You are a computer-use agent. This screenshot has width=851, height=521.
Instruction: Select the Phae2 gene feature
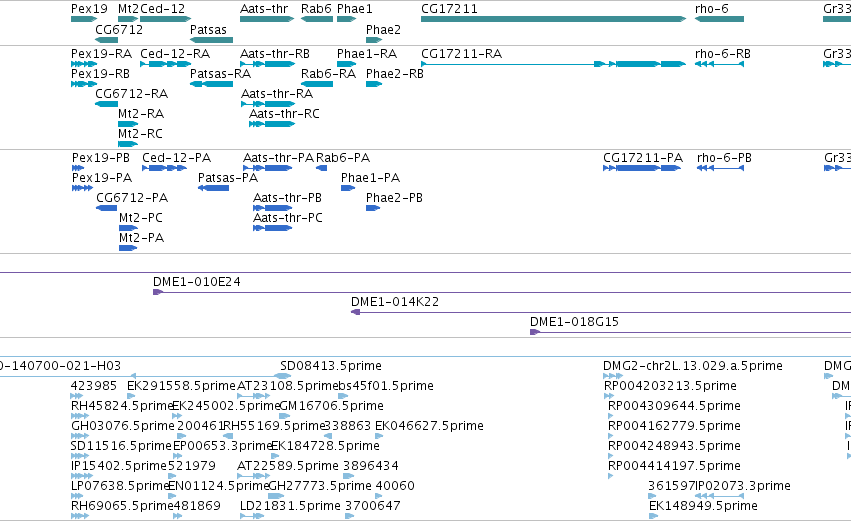[374, 40]
